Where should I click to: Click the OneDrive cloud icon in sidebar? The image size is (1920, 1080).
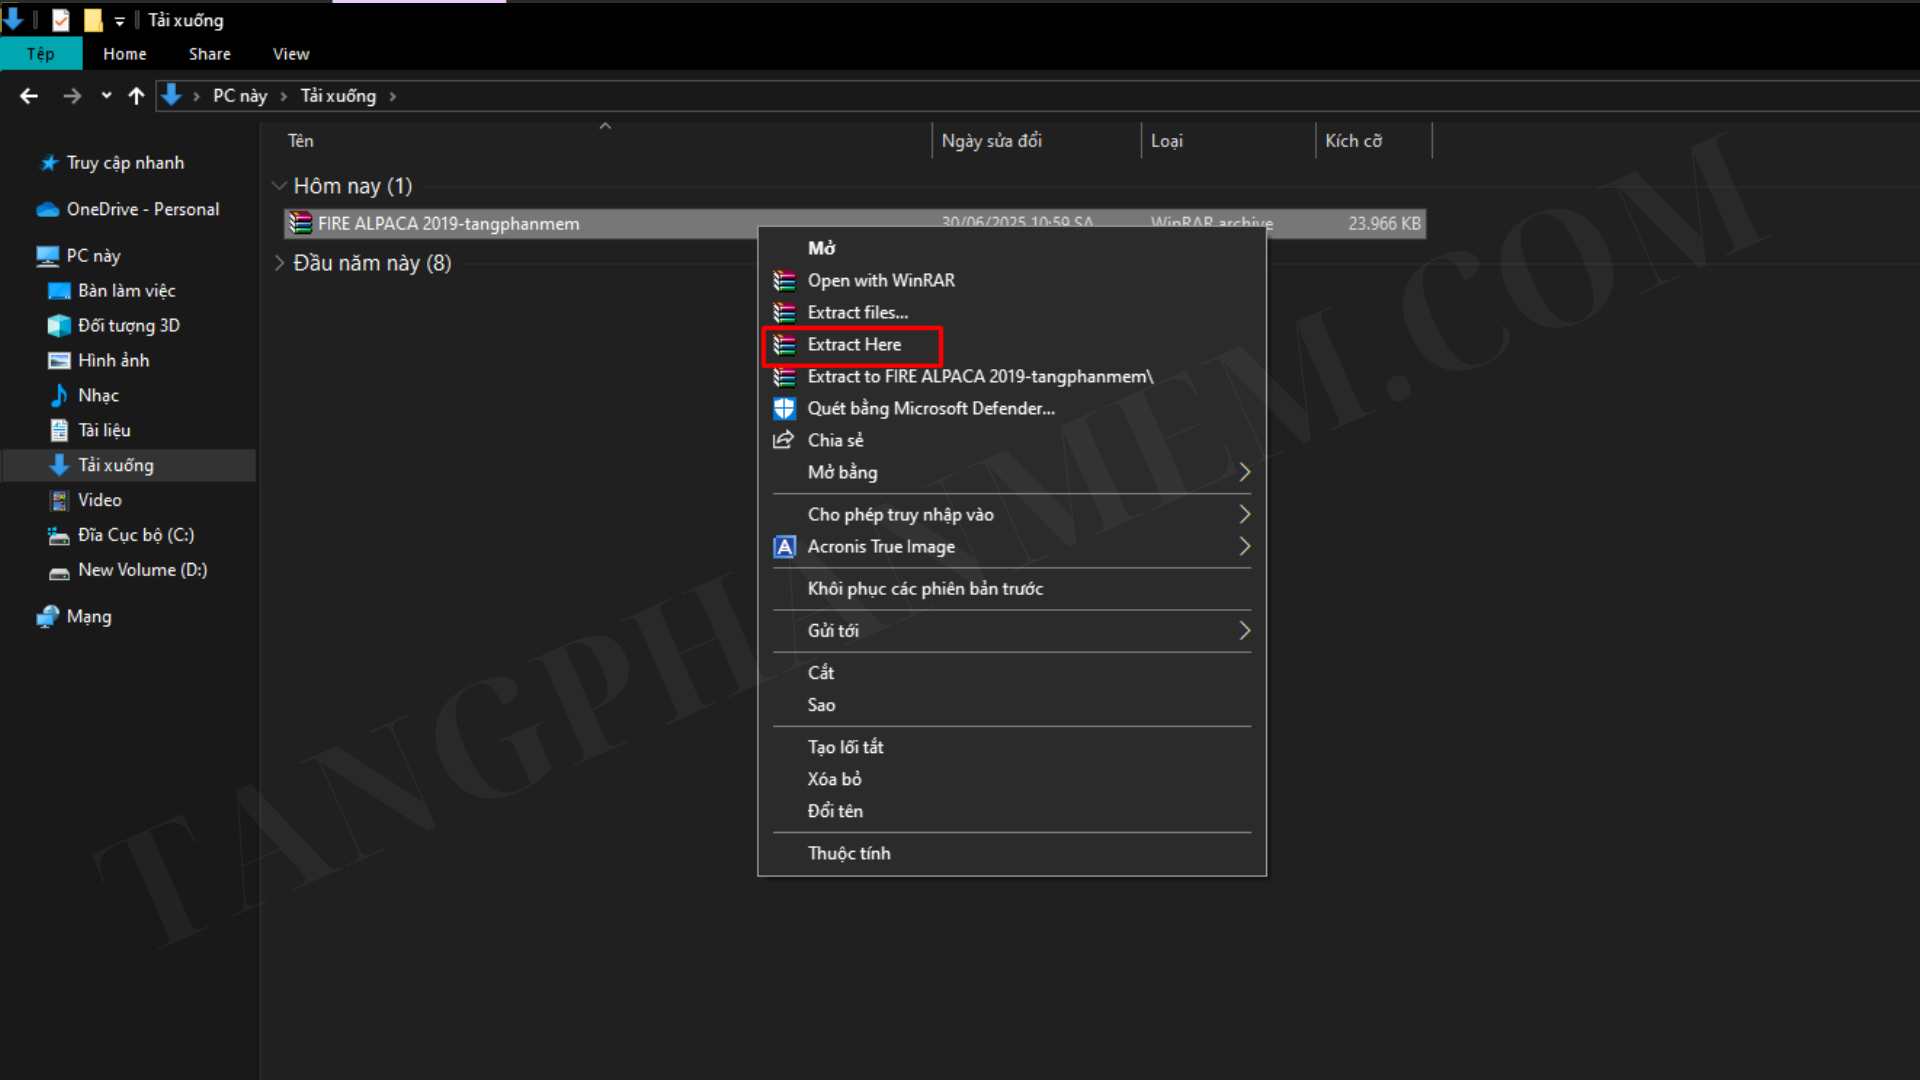tap(47, 210)
